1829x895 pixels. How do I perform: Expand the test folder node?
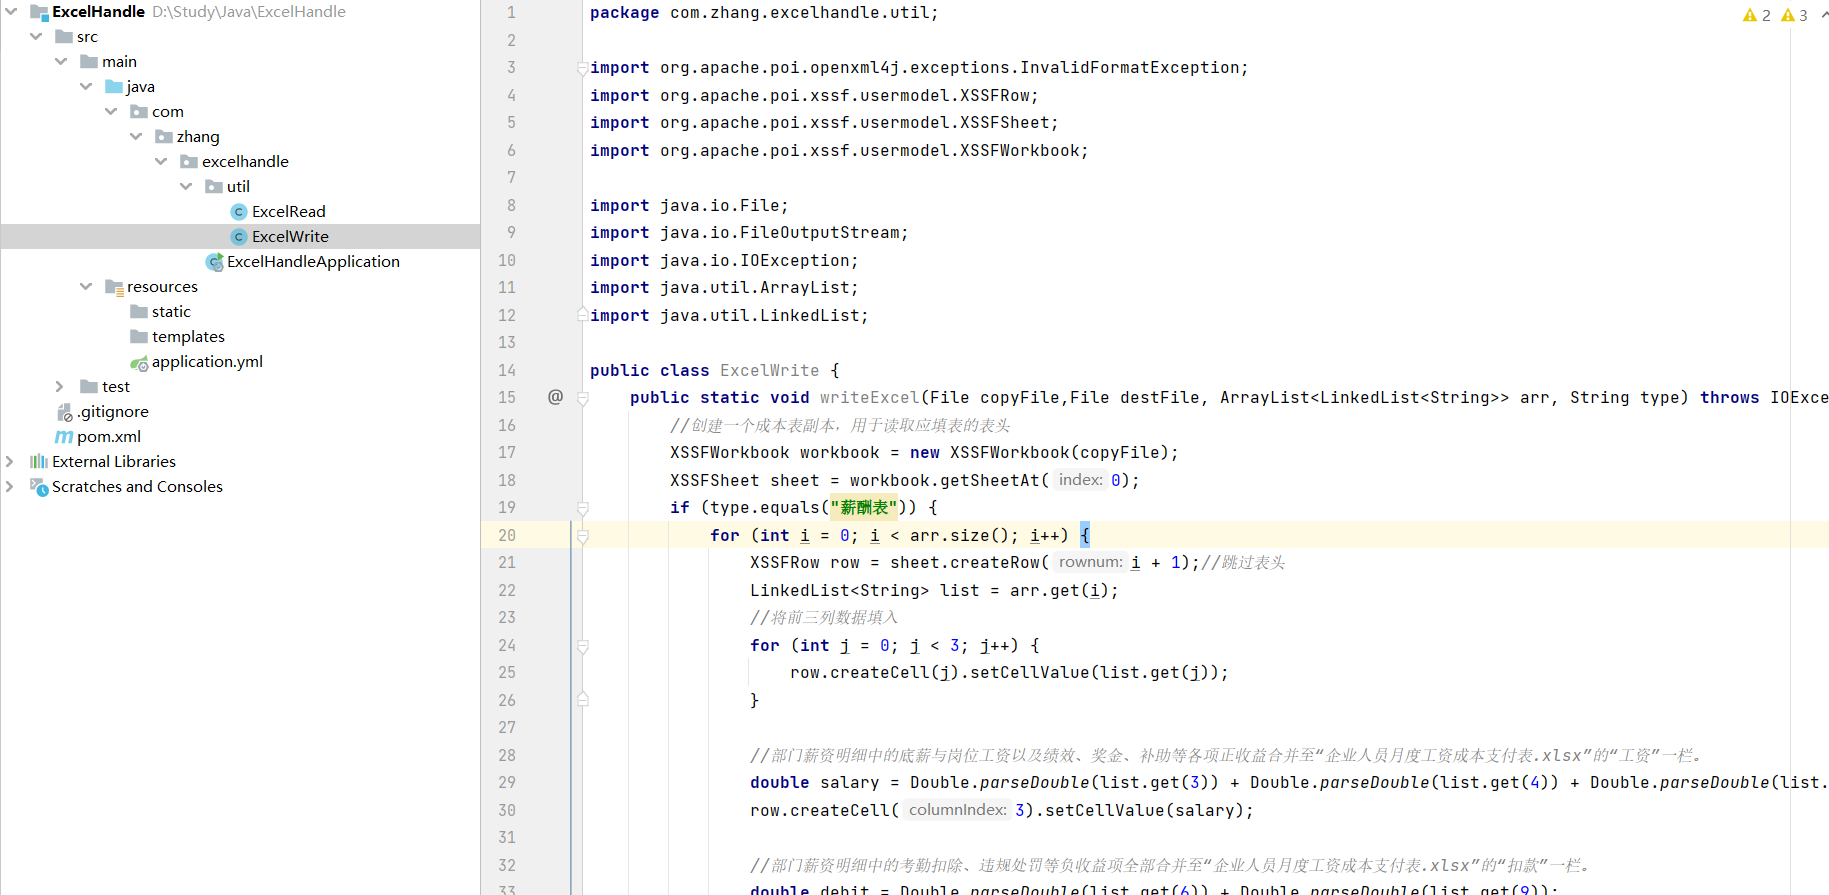click(x=60, y=387)
